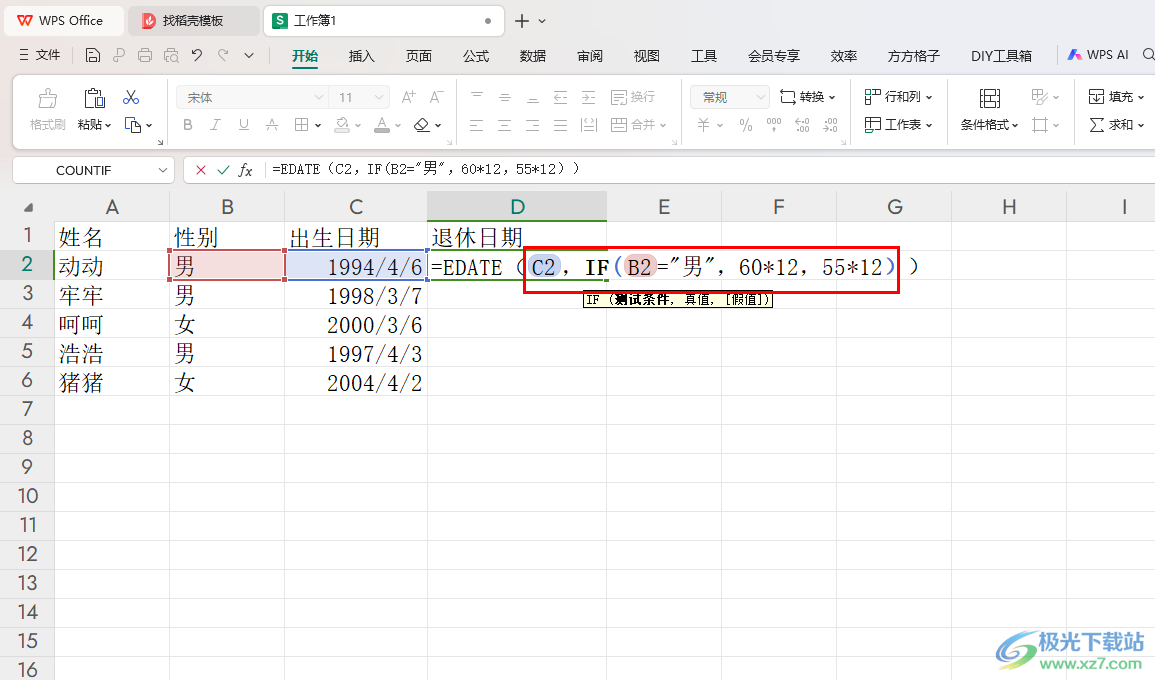The height and width of the screenshot is (680, 1155).
Task: Confirm formula with the green checkmark
Action: (223, 170)
